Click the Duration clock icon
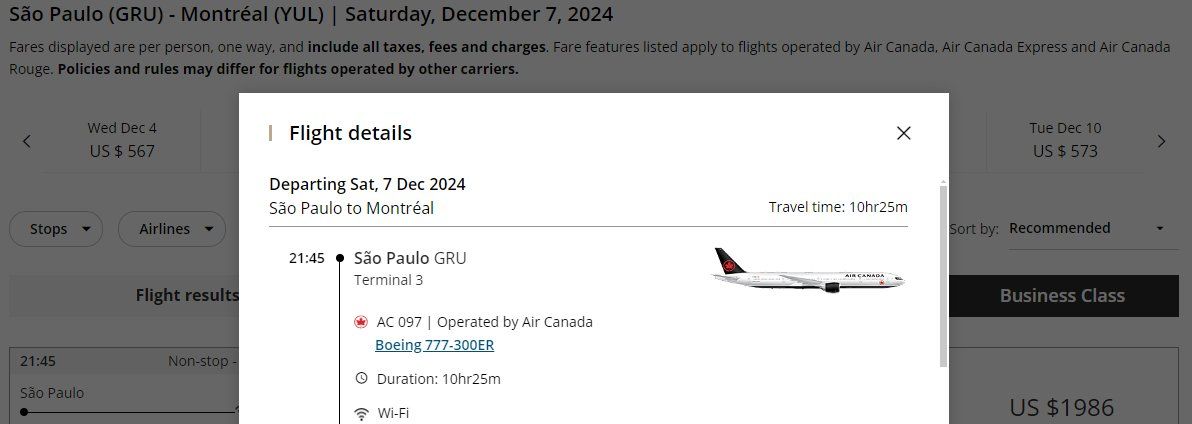Screen dimensions: 1192x424 coord(361,378)
